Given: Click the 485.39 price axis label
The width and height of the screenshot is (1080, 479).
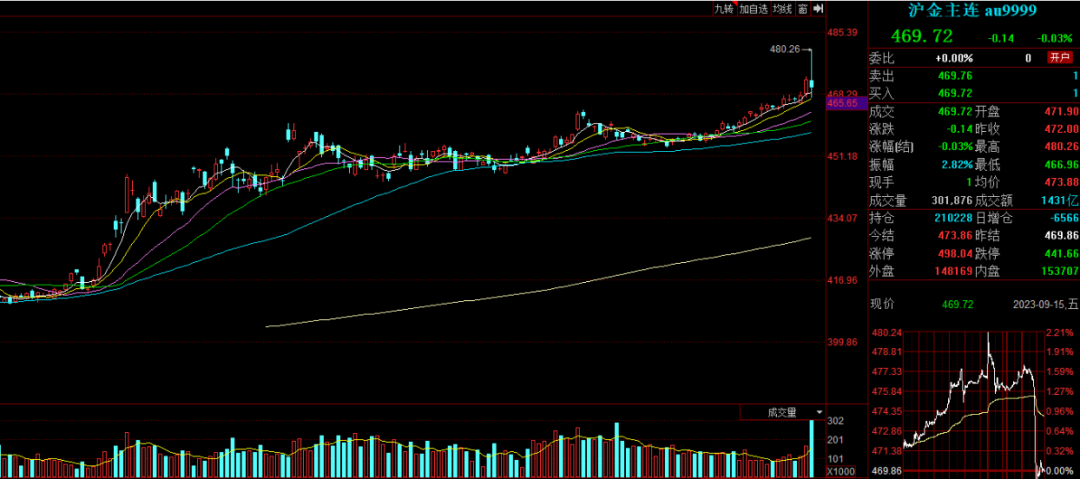Looking at the screenshot, I should click(x=842, y=32).
